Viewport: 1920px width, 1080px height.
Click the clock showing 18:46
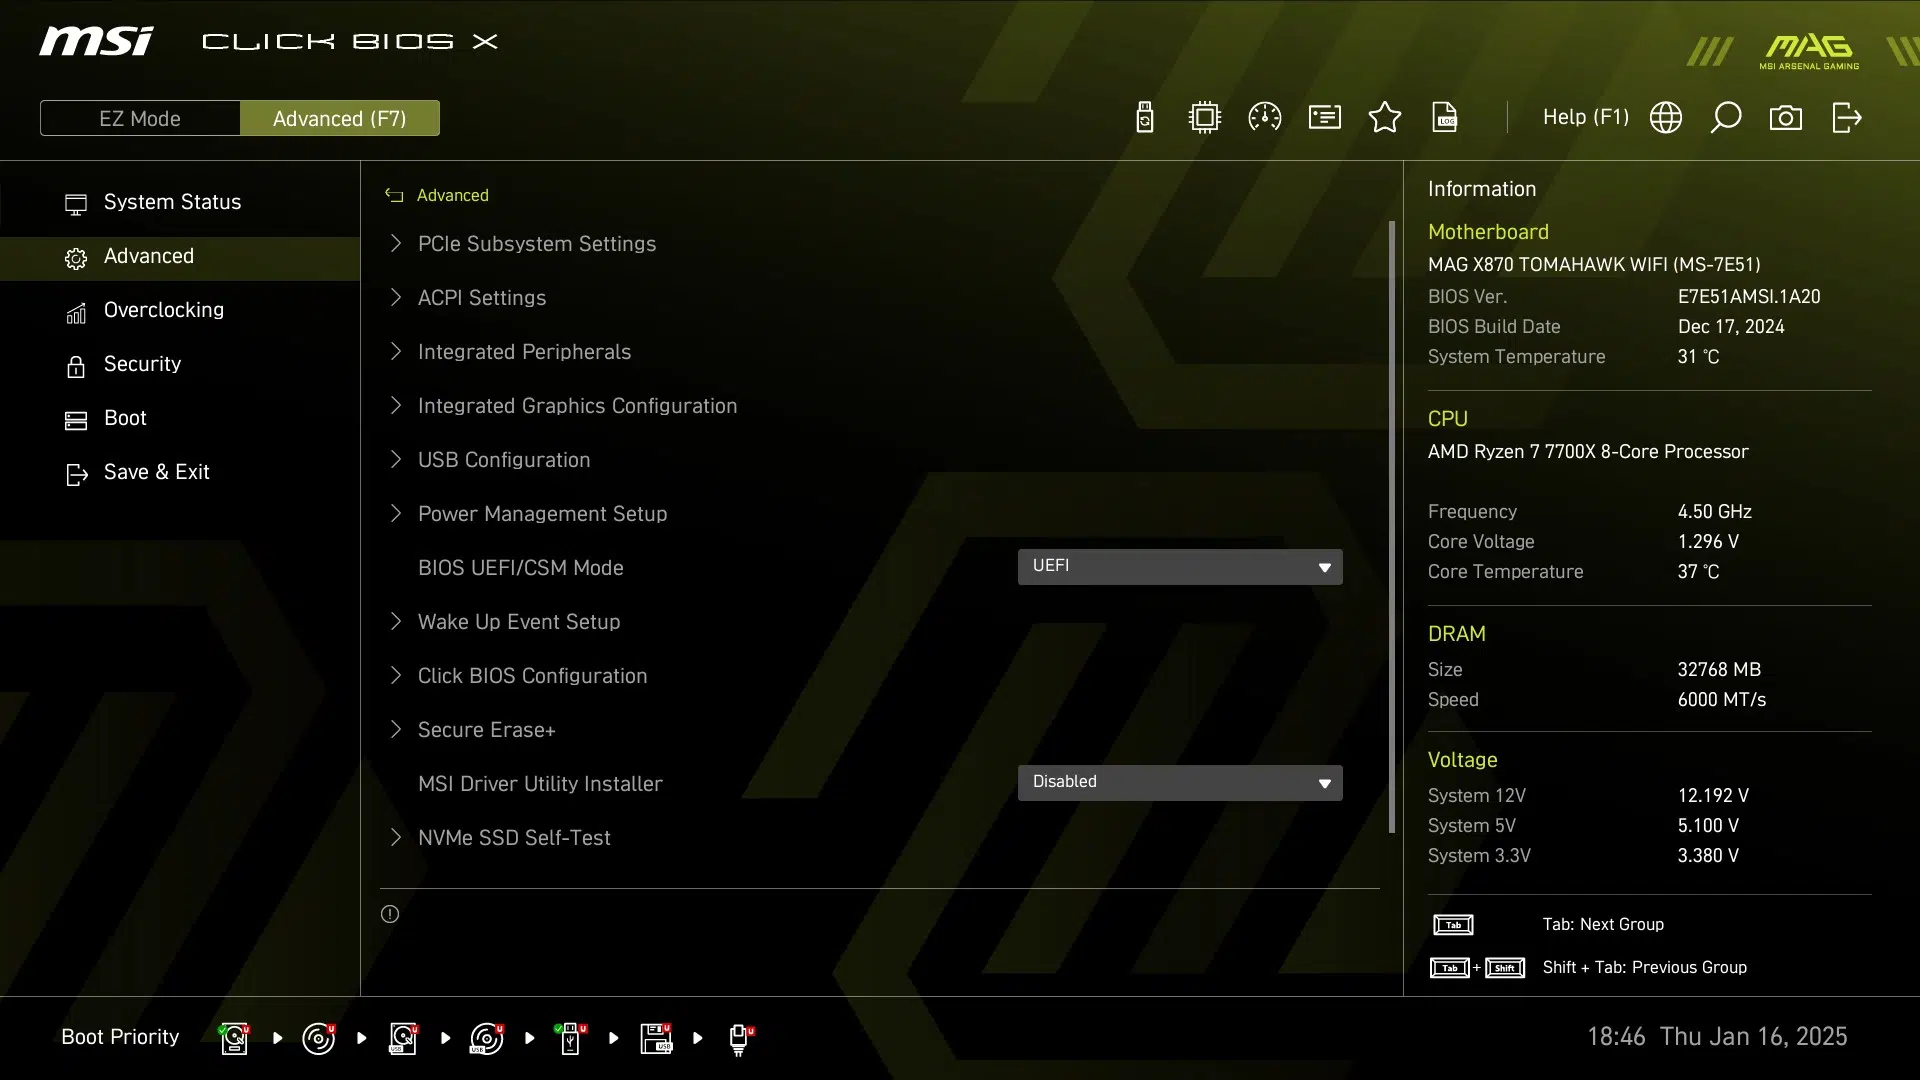1616,1037
